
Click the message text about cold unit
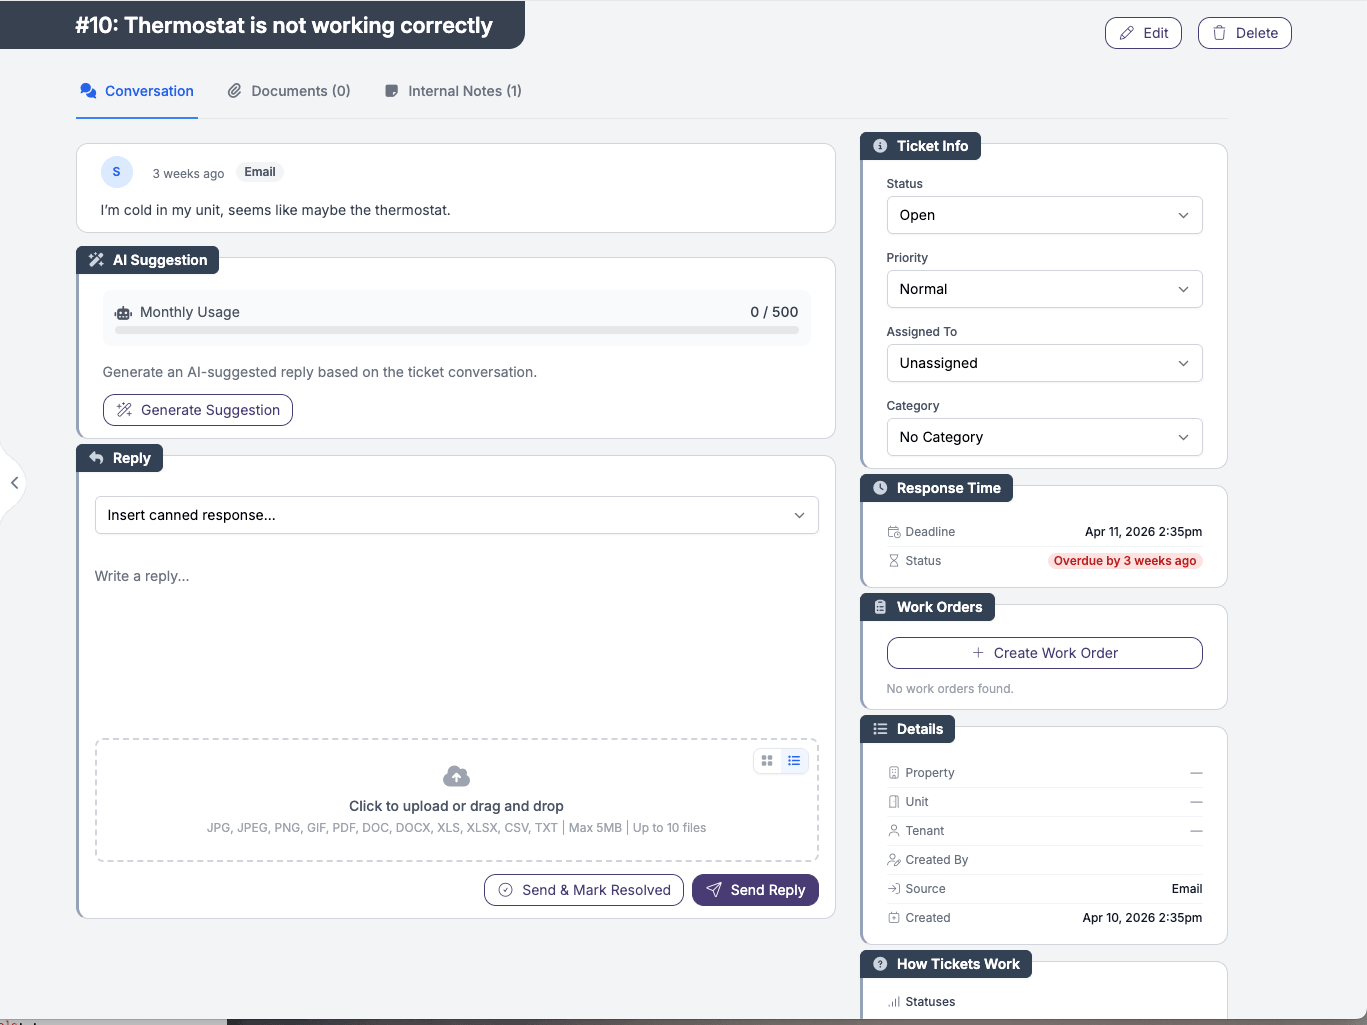(276, 210)
